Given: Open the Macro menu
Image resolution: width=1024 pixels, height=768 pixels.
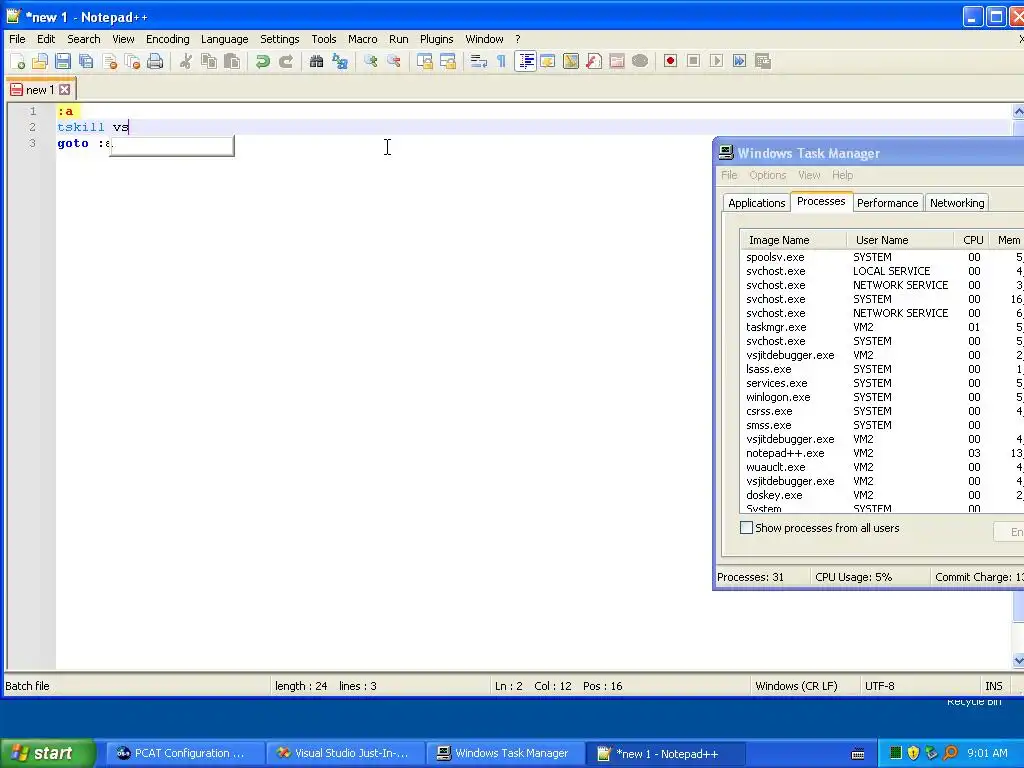Looking at the screenshot, I should [362, 39].
